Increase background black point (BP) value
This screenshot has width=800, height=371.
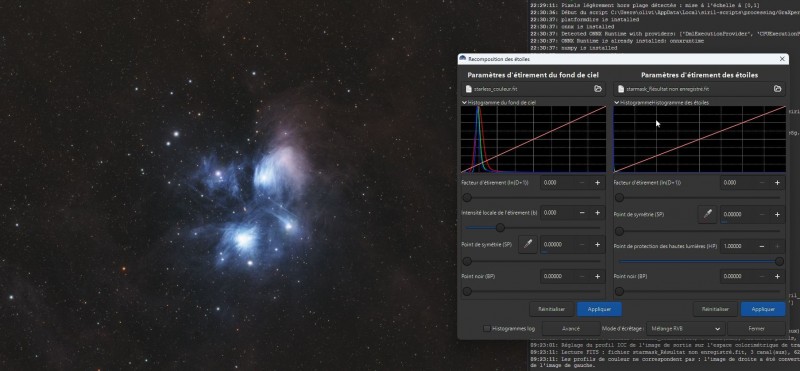[x=597, y=277]
